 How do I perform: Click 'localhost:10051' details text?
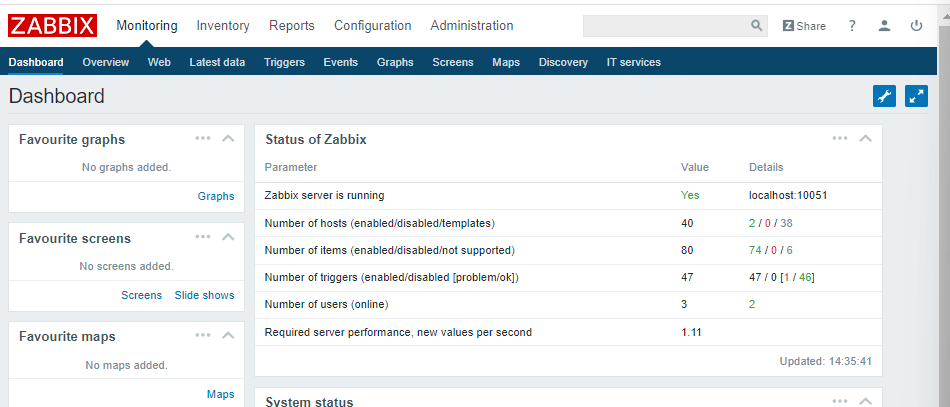[788, 195]
